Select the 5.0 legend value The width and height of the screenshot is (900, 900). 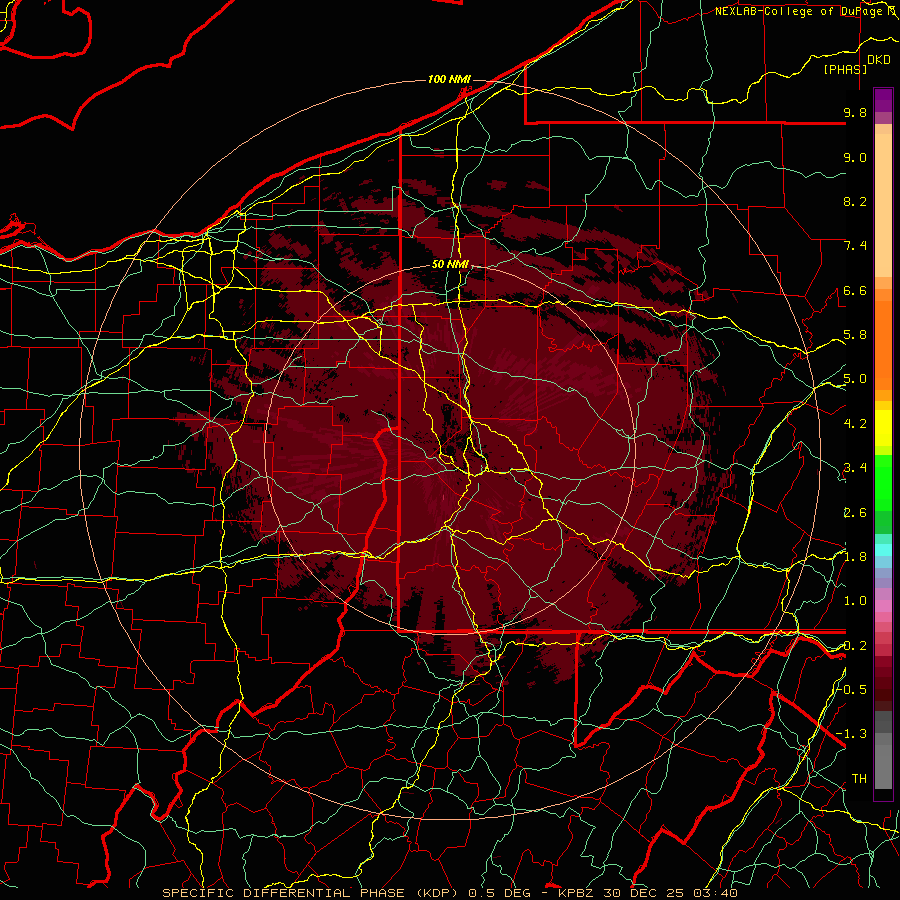(855, 379)
